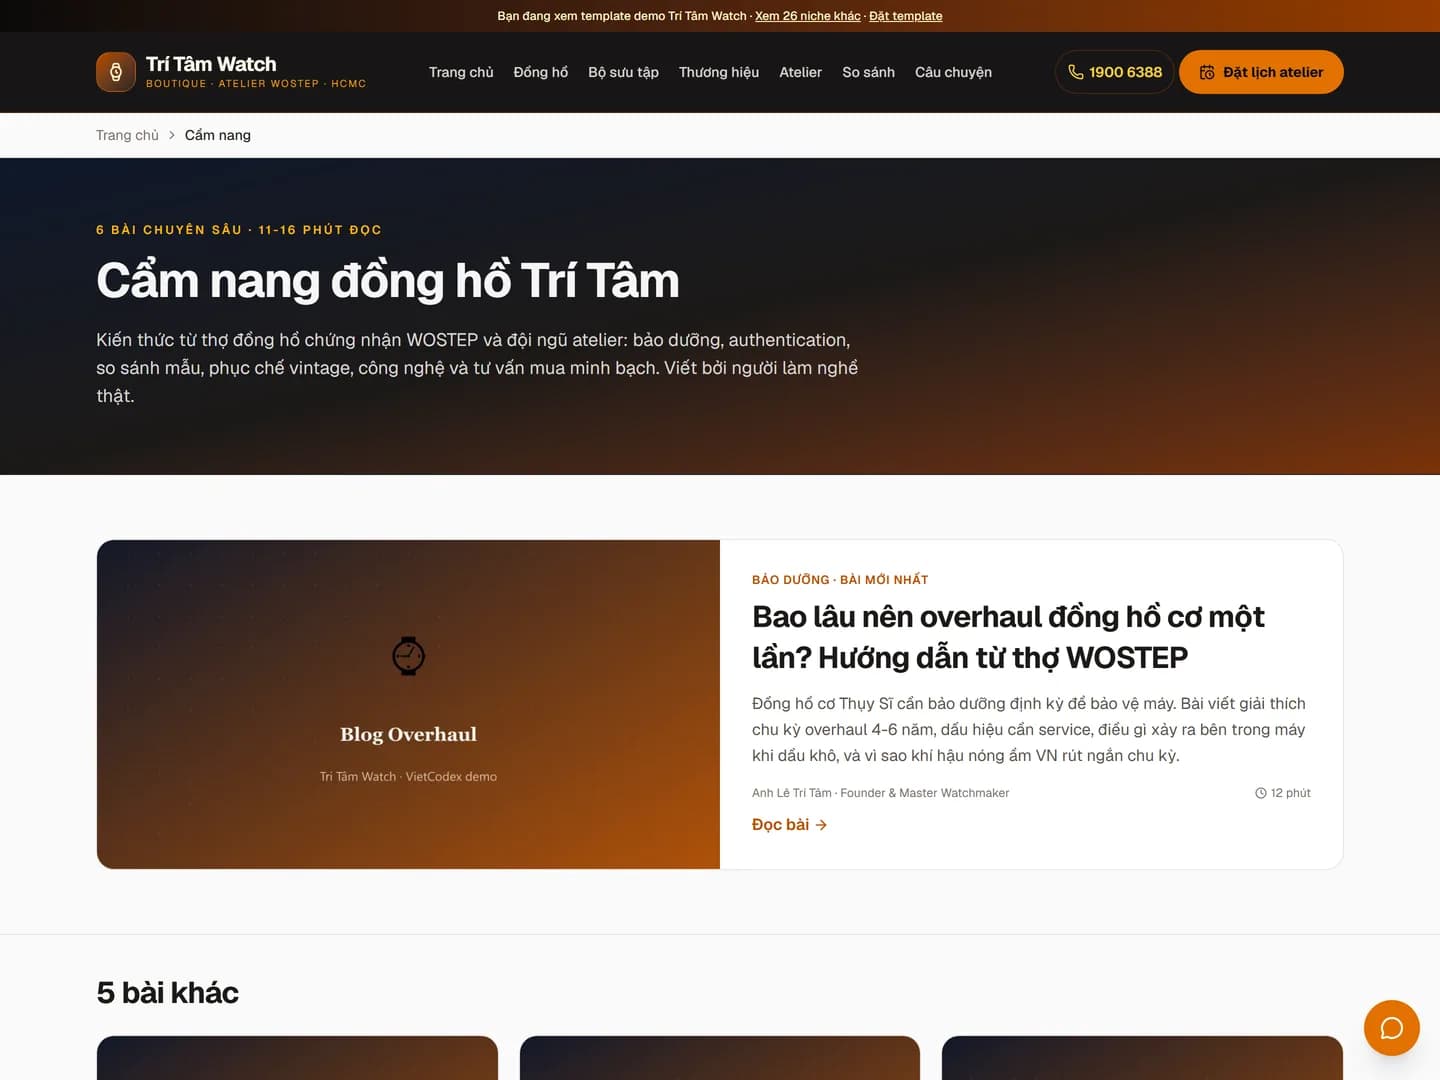The image size is (1440, 1080).
Task: Book via Đặt lịch atelier button
Action: click(x=1261, y=72)
